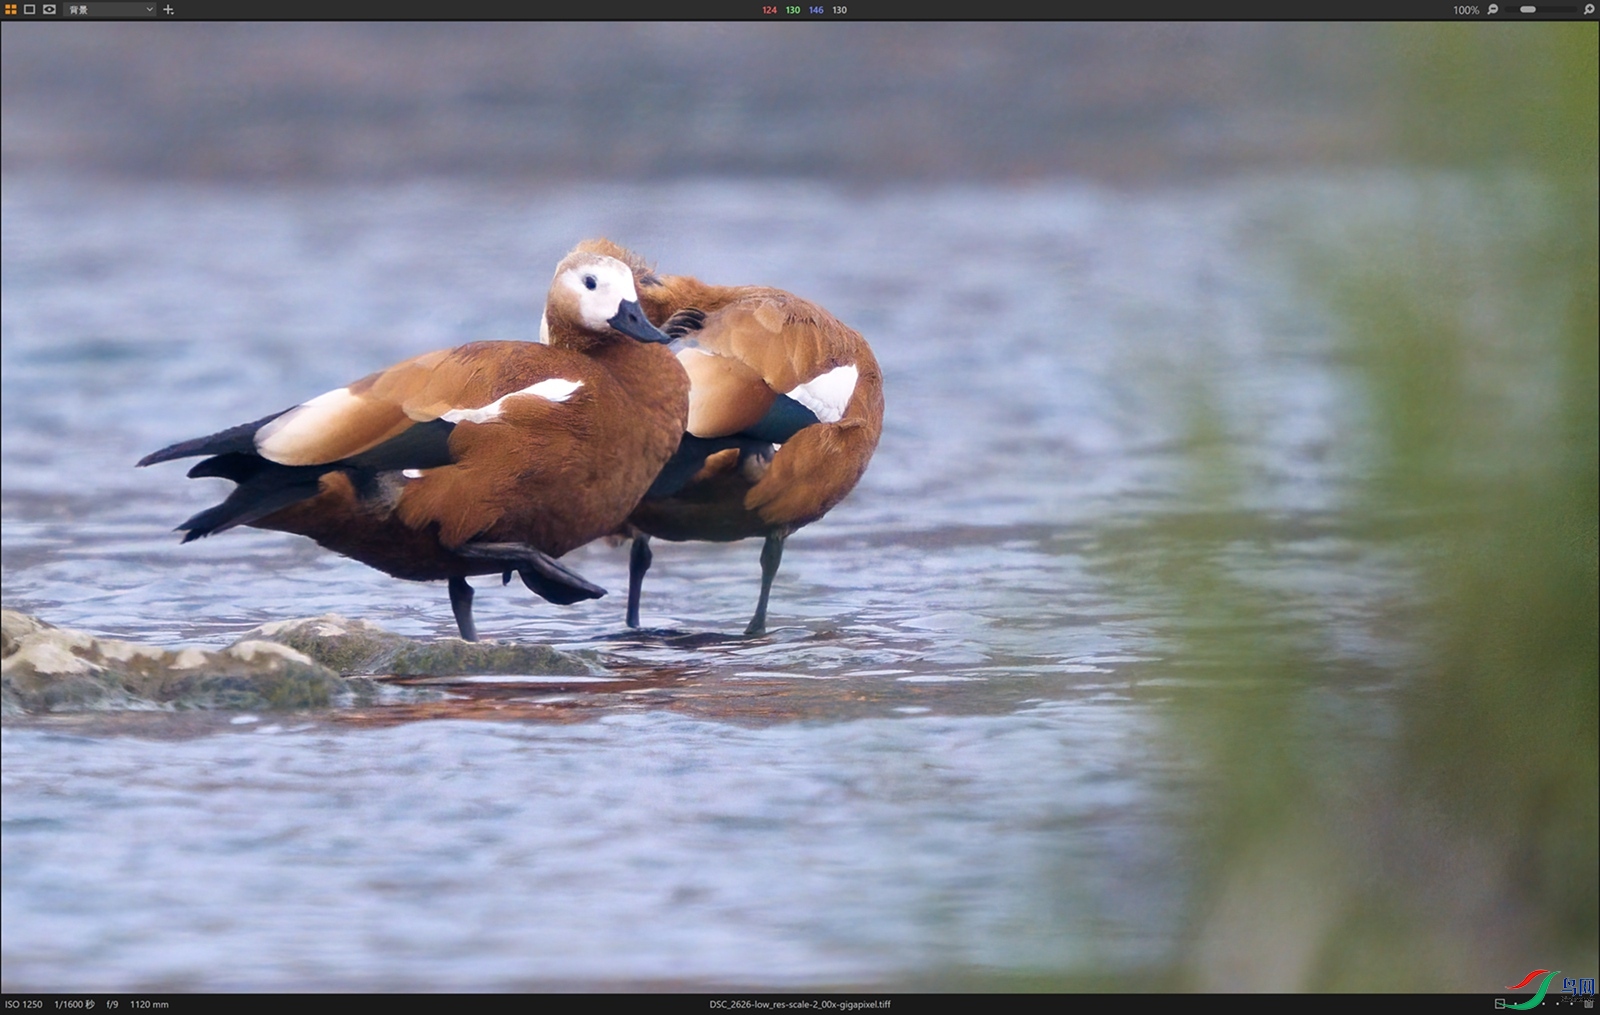
Task: Open the 背景 layer dropdown
Action: (x=109, y=9)
